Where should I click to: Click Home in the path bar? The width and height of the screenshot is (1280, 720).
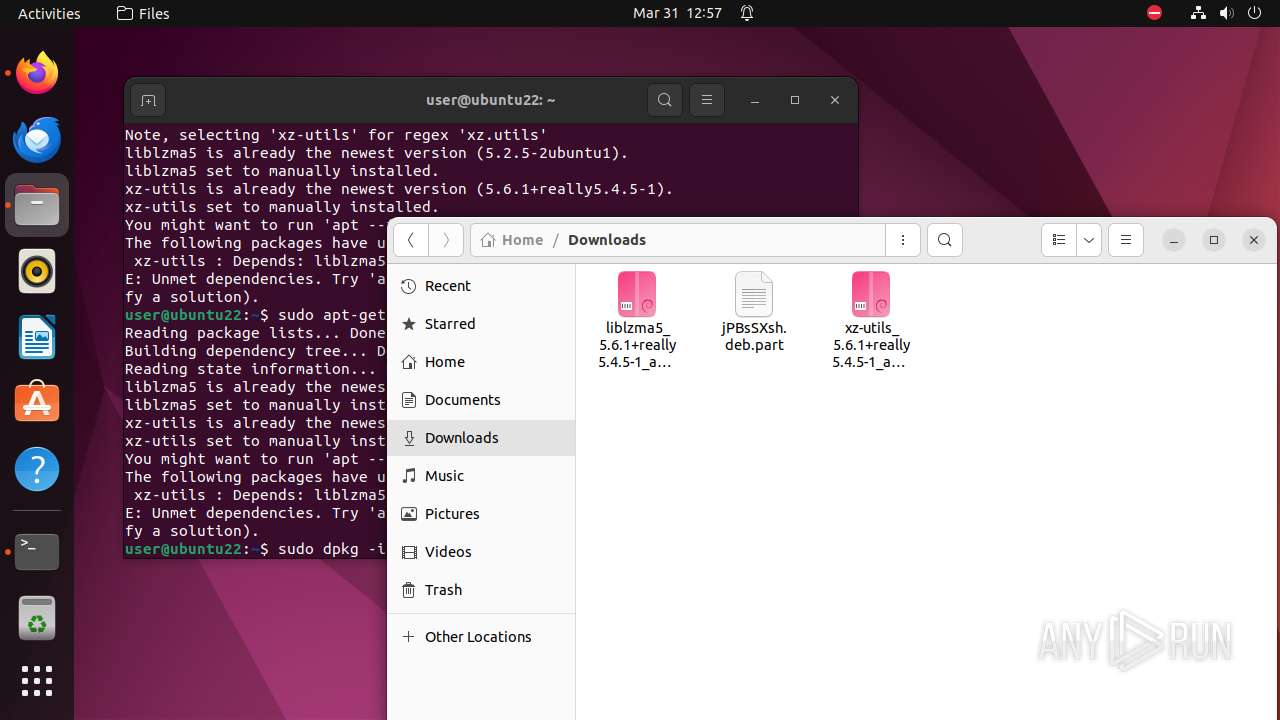click(x=512, y=240)
